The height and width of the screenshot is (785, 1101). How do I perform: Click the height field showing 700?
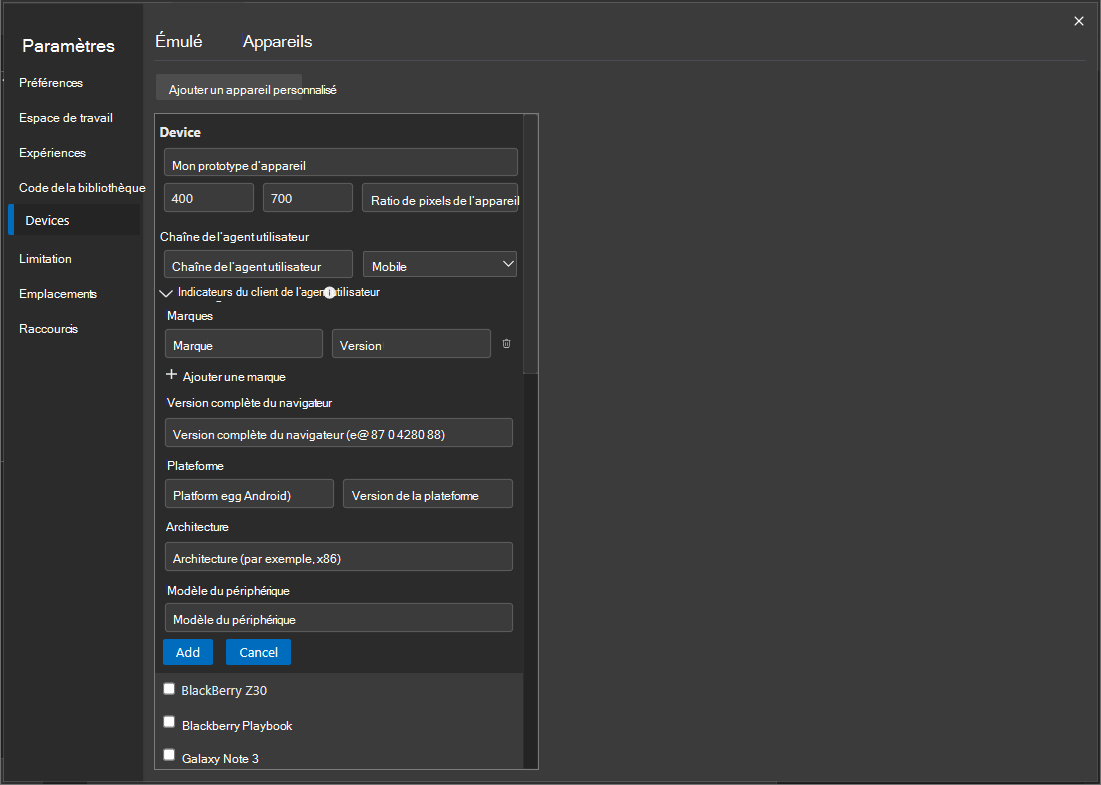tap(308, 198)
